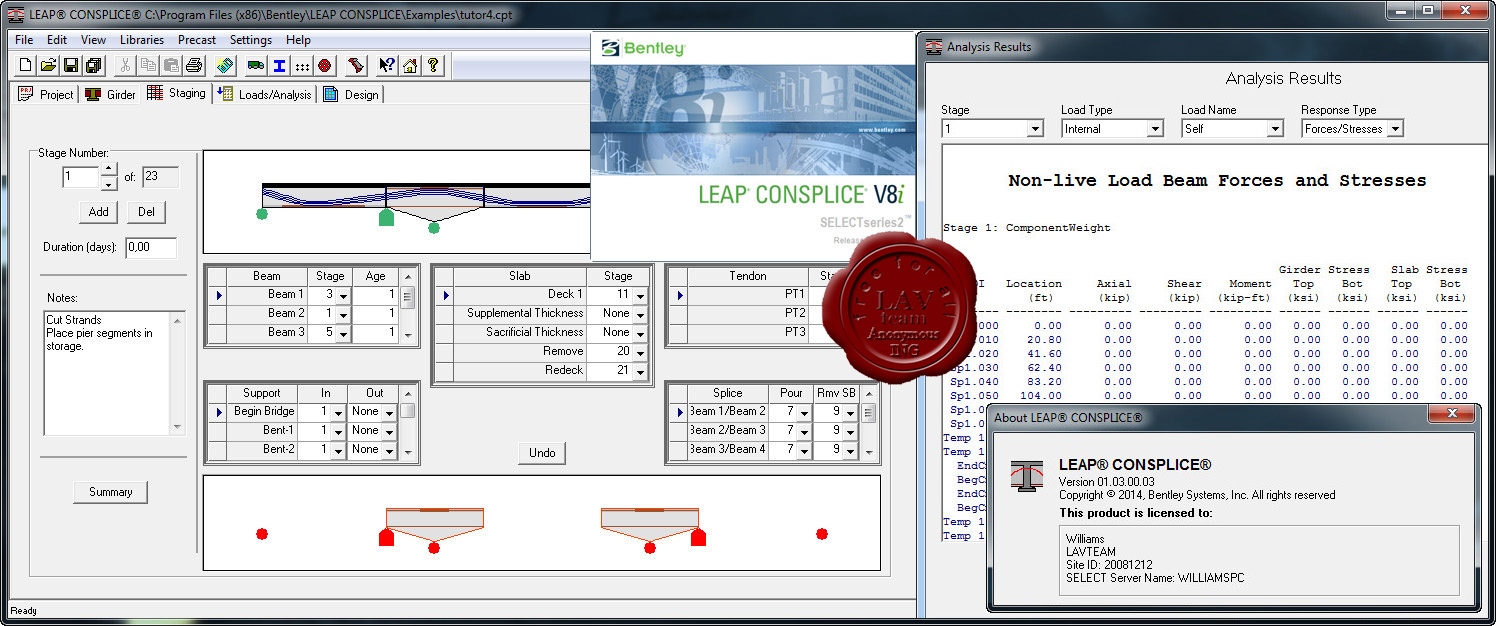Click the Duration (days) input field

click(x=151, y=247)
